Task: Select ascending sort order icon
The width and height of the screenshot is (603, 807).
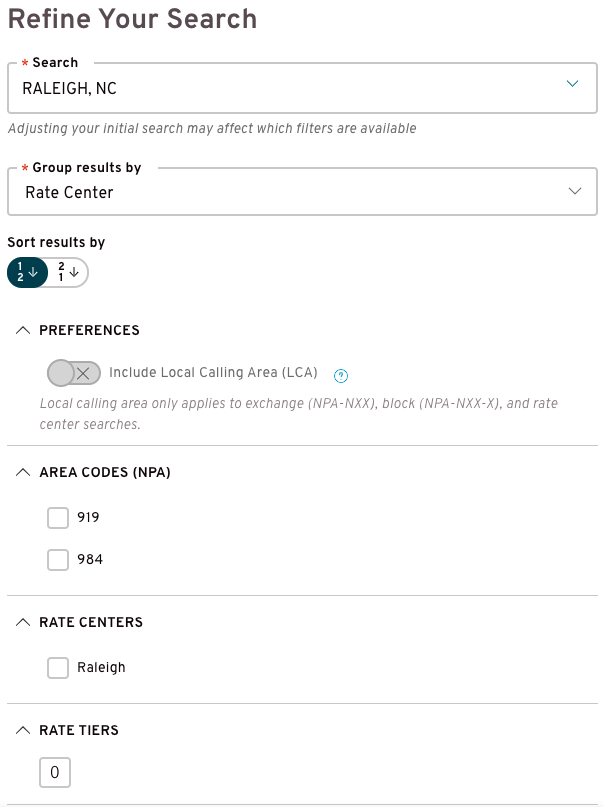Action: pos(27,272)
